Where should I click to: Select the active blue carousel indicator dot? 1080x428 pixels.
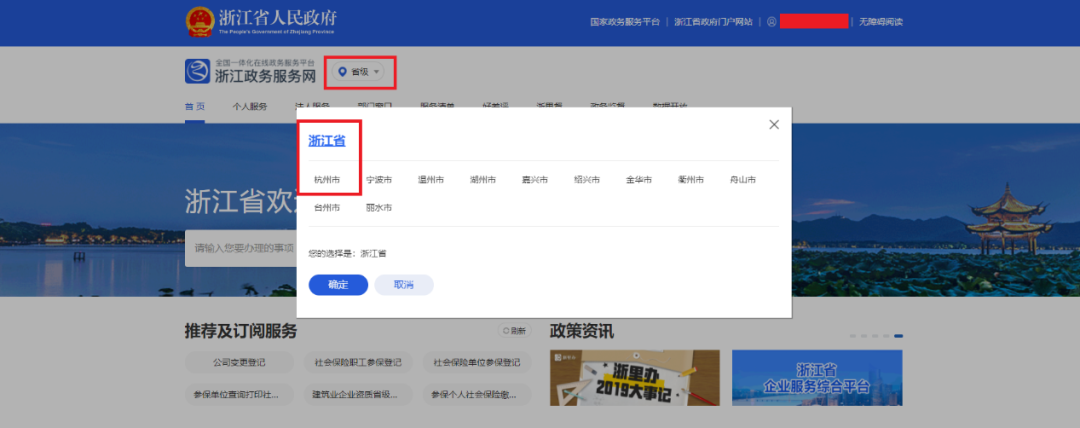point(898,336)
